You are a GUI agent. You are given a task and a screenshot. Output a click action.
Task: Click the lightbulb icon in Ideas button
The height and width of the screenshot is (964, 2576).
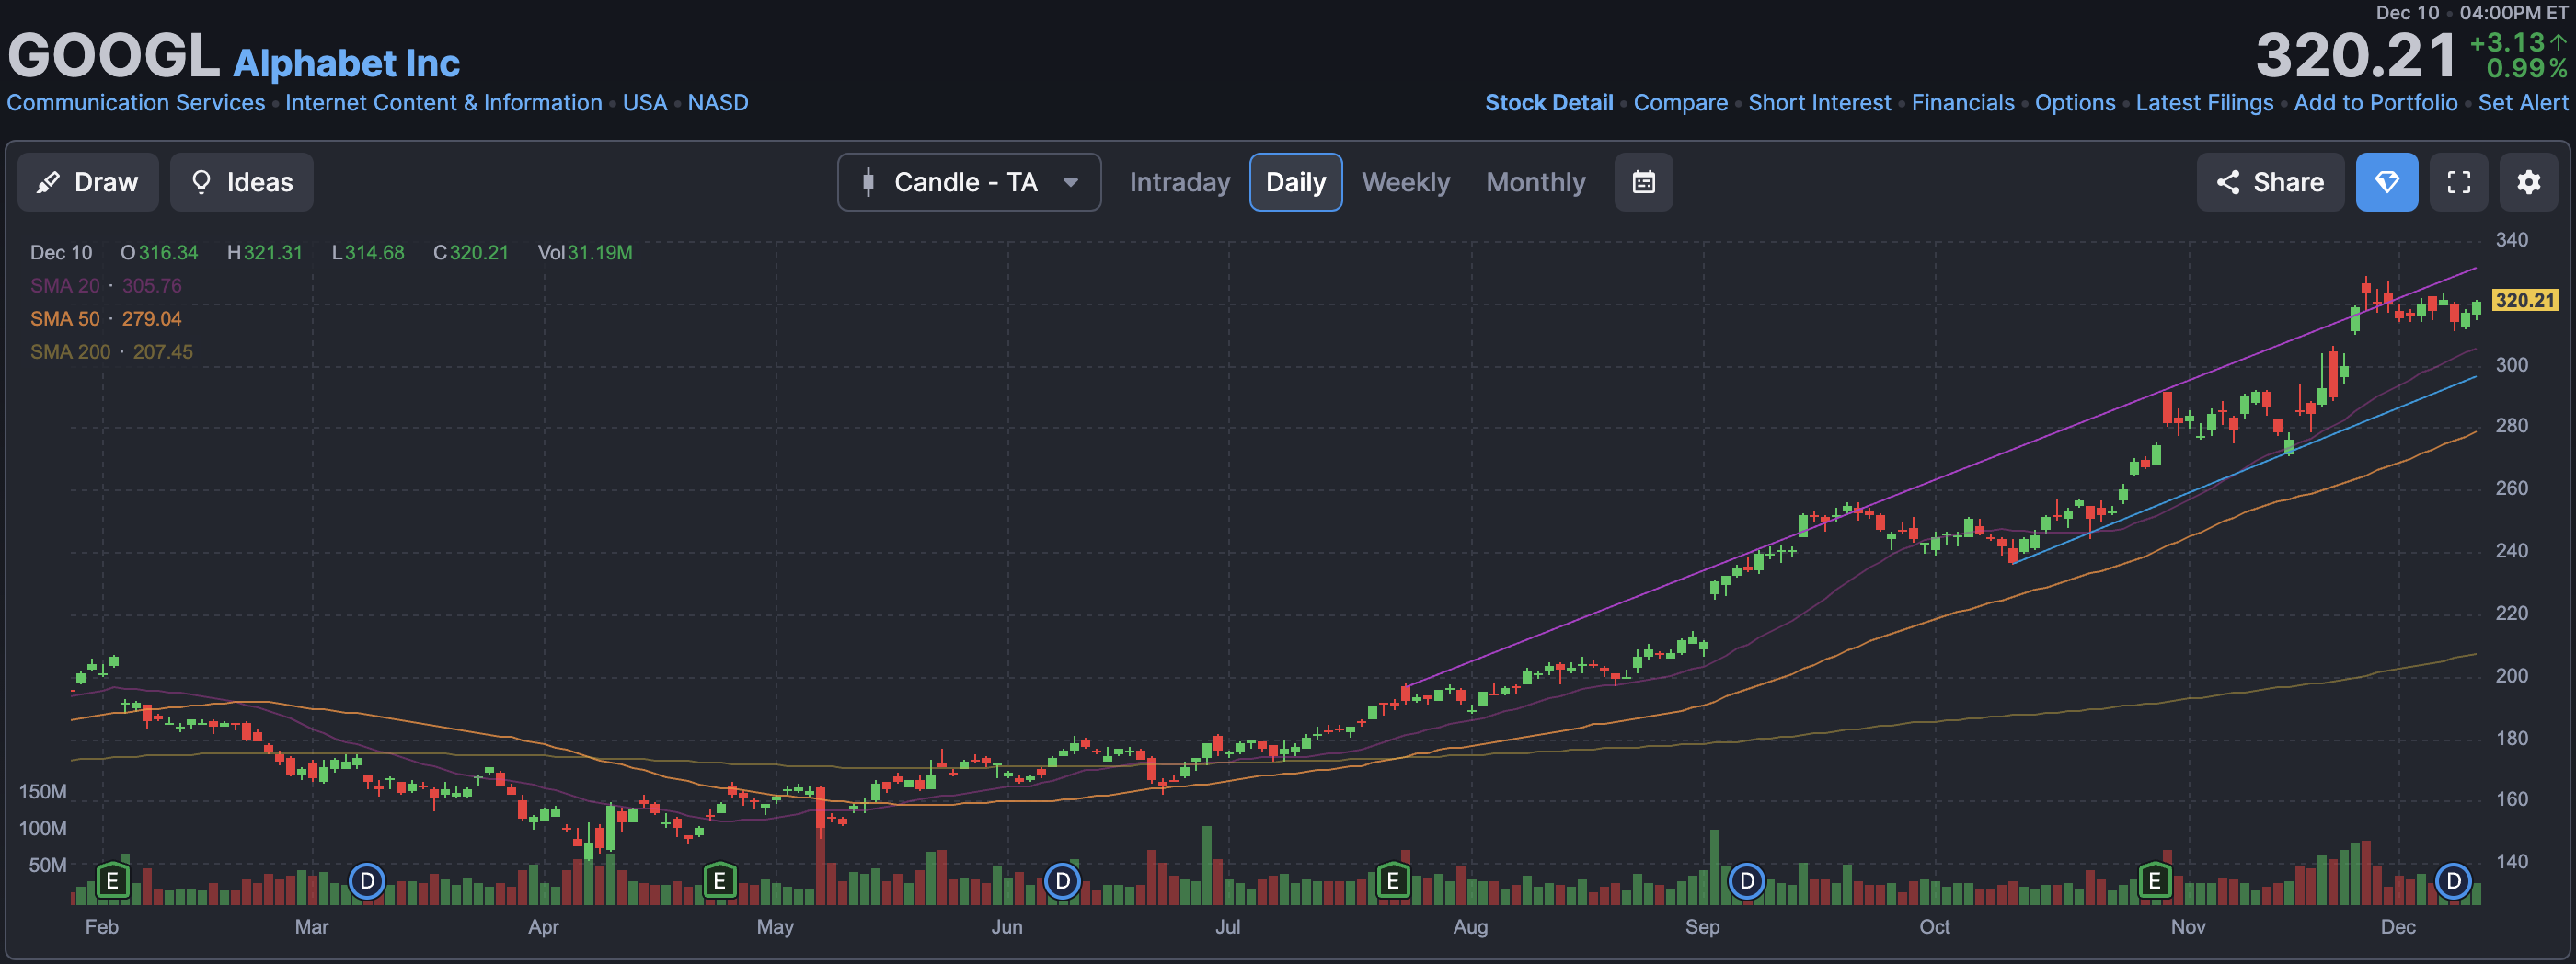tap(201, 182)
